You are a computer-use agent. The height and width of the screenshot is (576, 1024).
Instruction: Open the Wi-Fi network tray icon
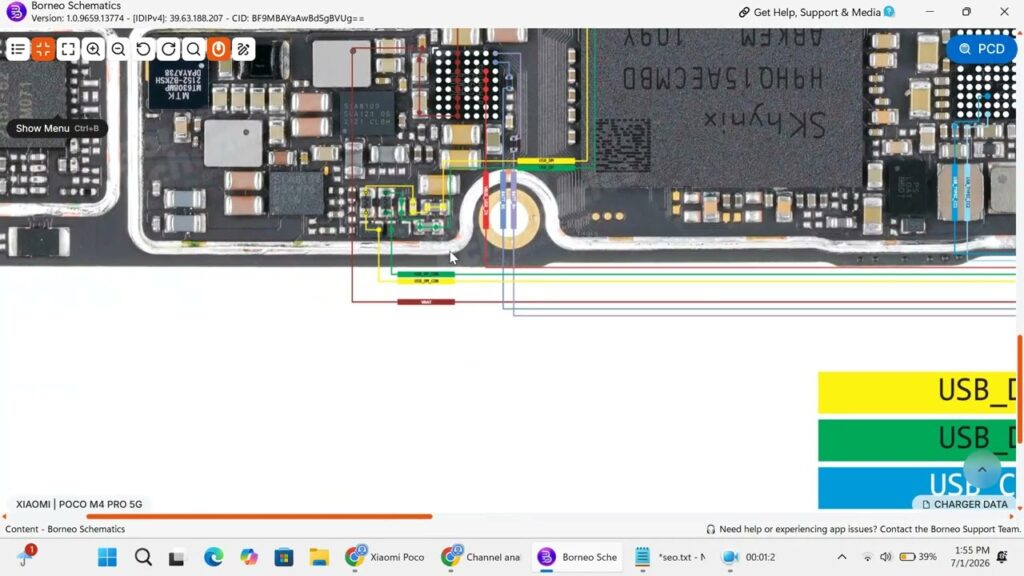(867, 557)
